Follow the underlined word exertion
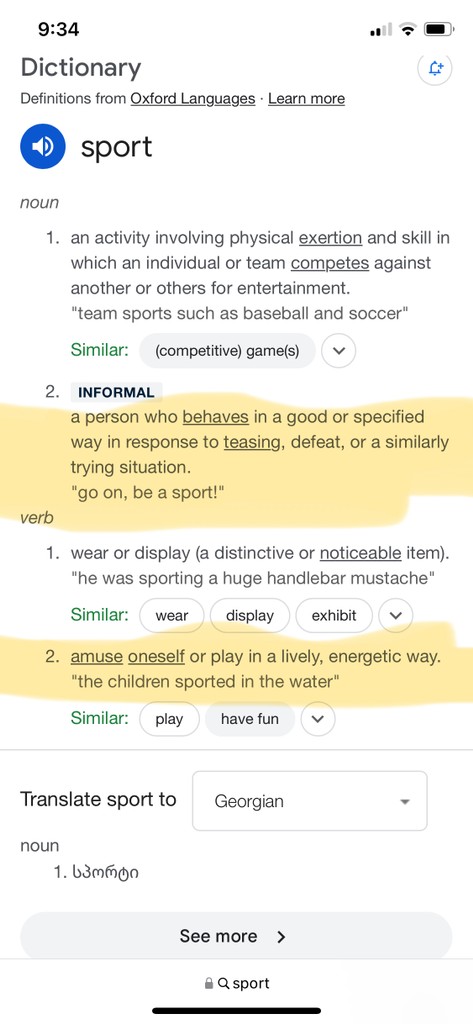 (330, 238)
